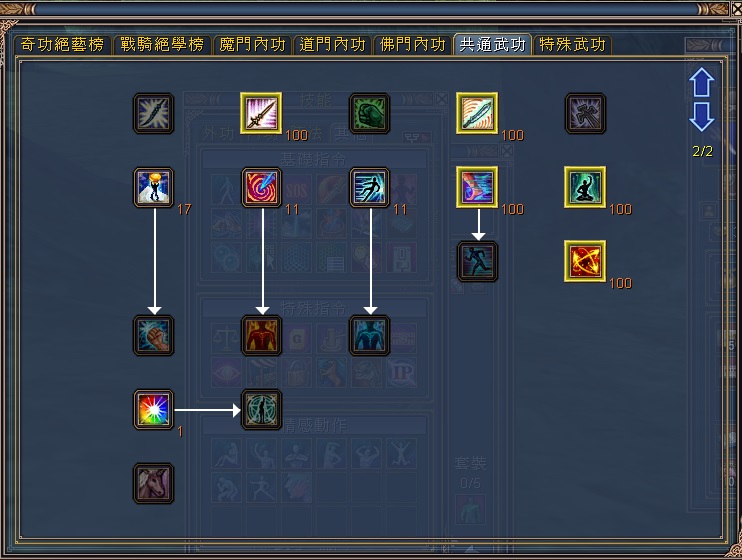Select the horse mount skill icon
The height and width of the screenshot is (560, 742).
(153, 483)
